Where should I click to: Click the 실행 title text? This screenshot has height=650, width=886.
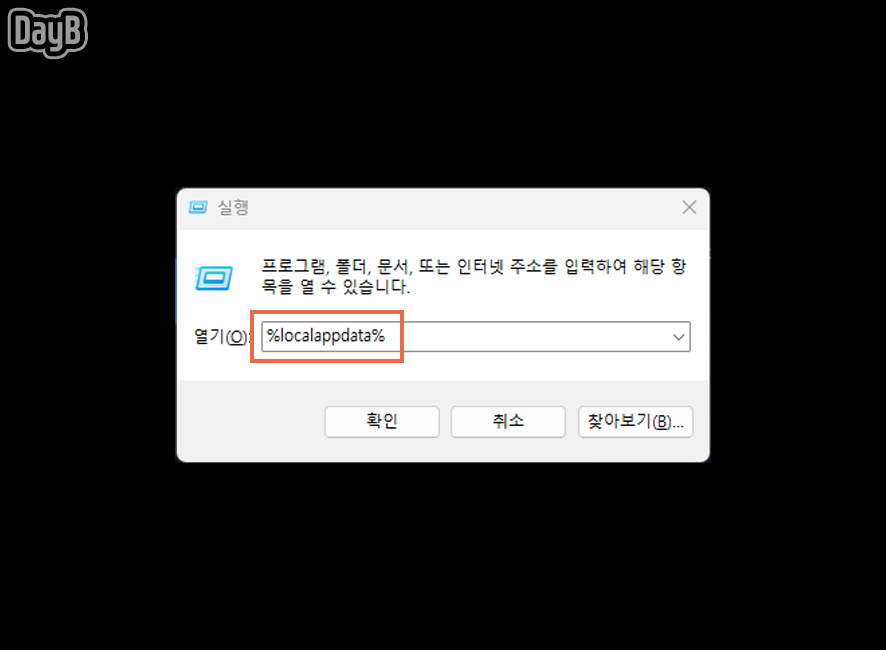pos(233,207)
